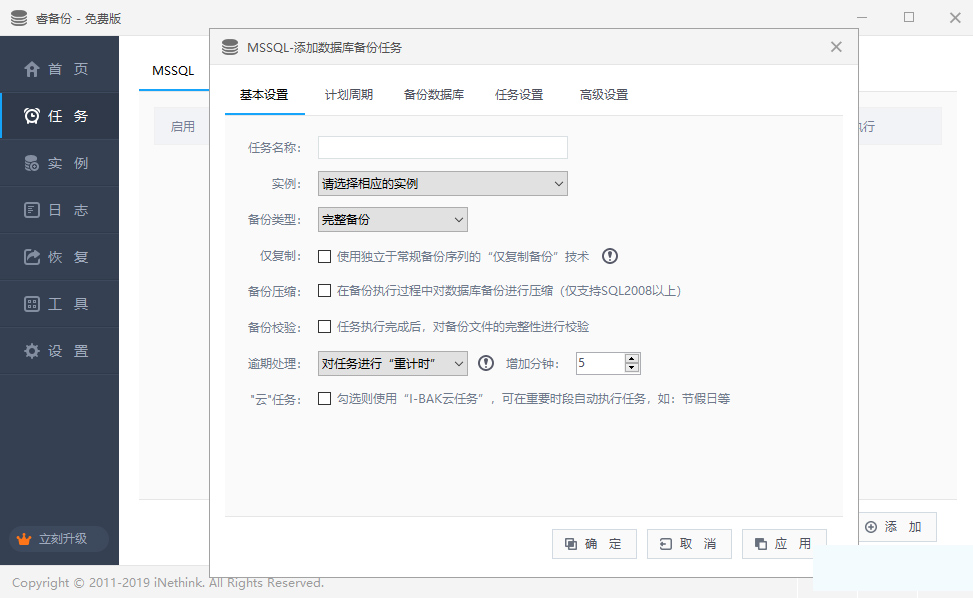Viewport: 973px width, 598px height.
Task: Click the 任务名称 name input field
Action: [442, 147]
